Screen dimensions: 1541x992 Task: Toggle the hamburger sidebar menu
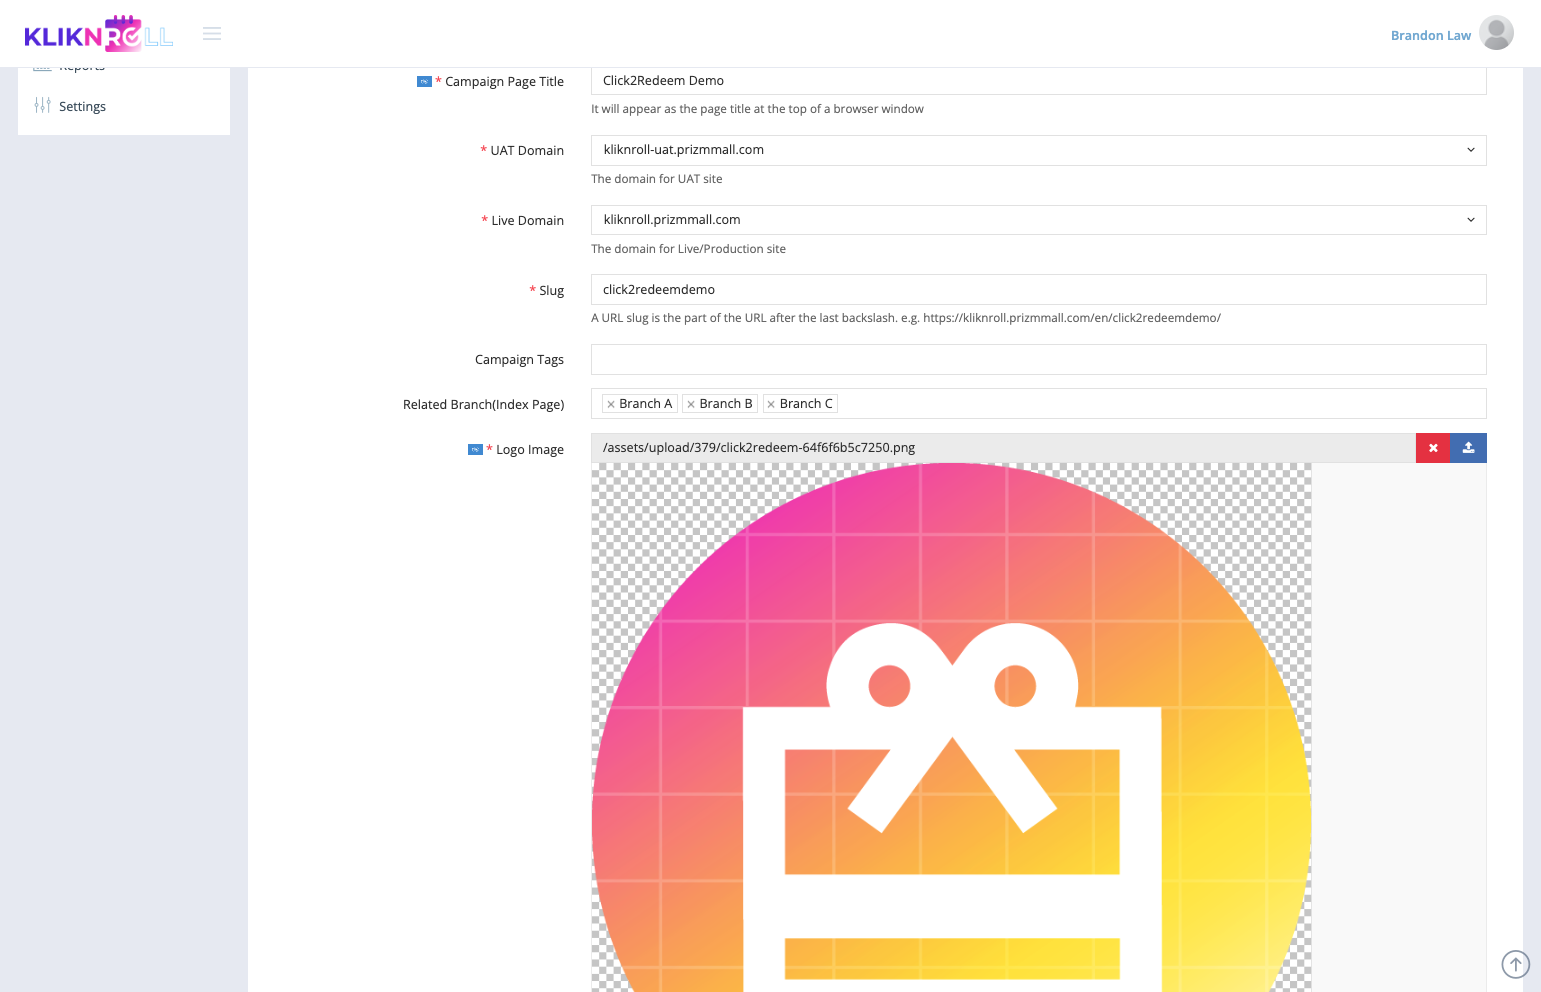point(212,34)
